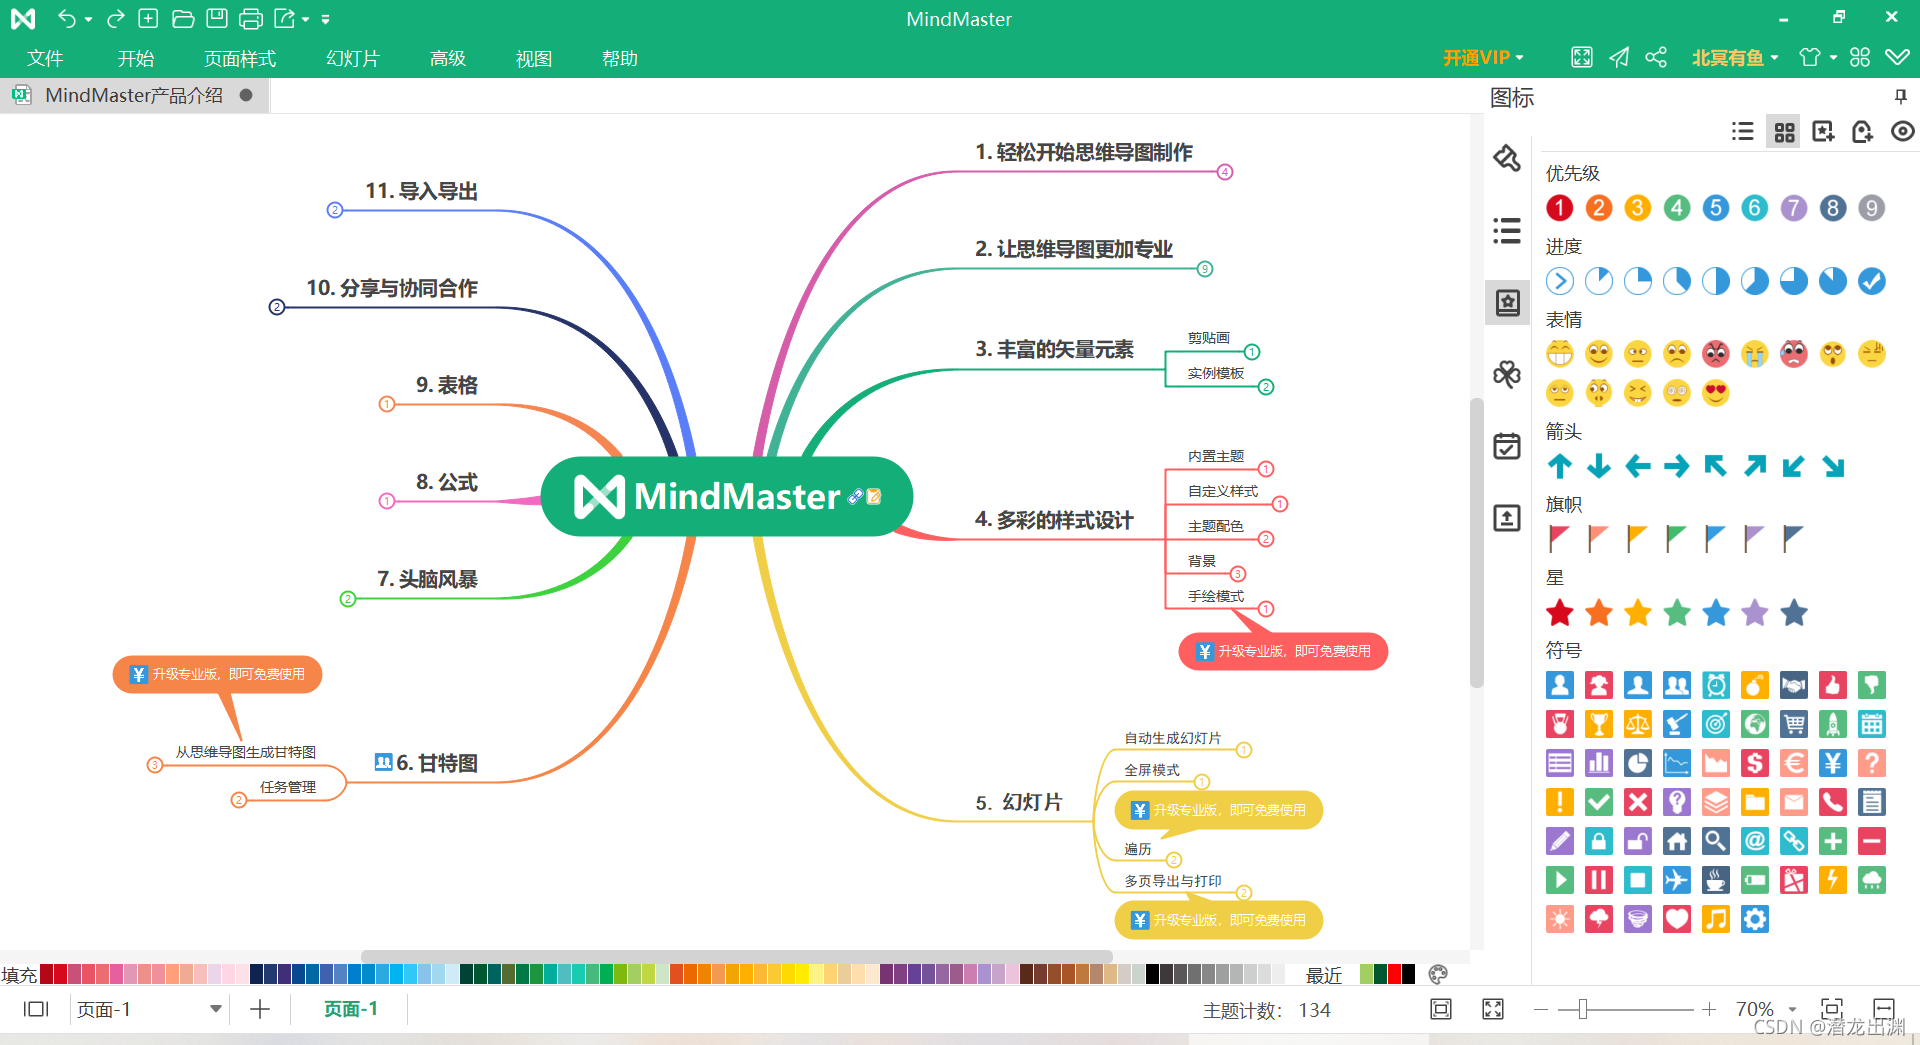The image size is (1920, 1045).
Task: Enter fullscreen from status bar
Action: coord(1493,1009)
